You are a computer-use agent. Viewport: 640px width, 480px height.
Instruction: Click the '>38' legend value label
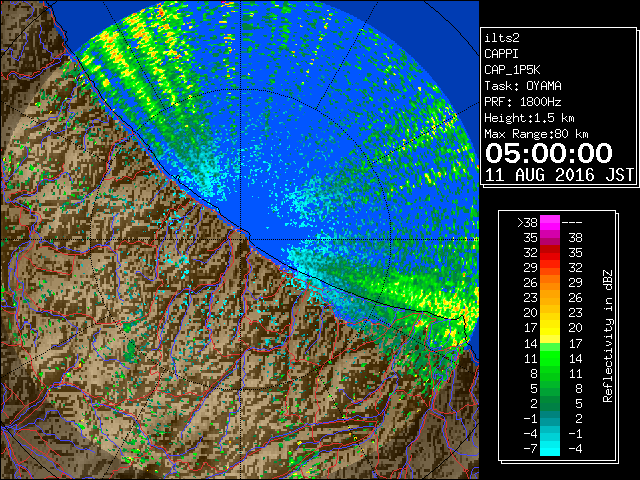[x=527, y=223]
